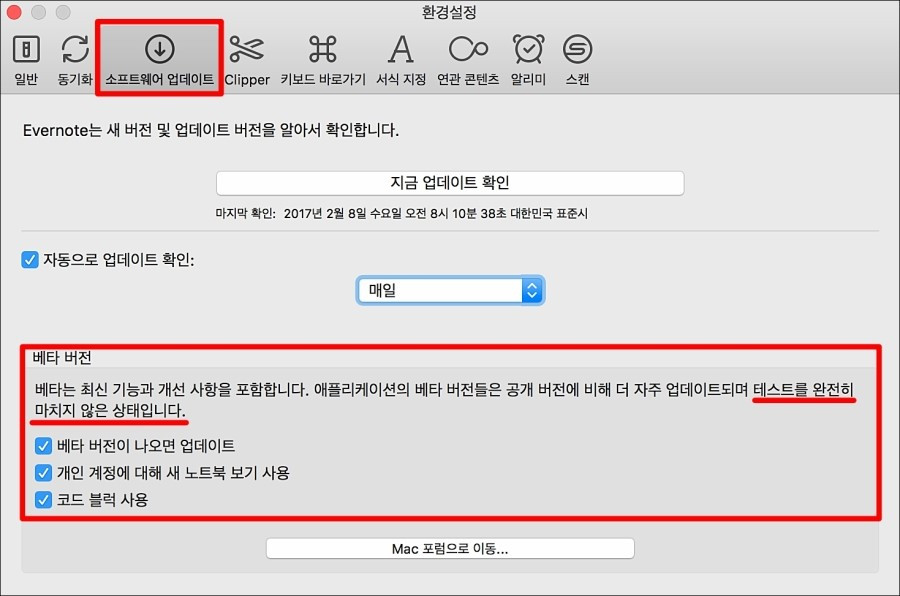Click the Mac 포럼으로 이동 button
Image resolution: width=900 pixels, height=596 pixels.
[450, 548]
